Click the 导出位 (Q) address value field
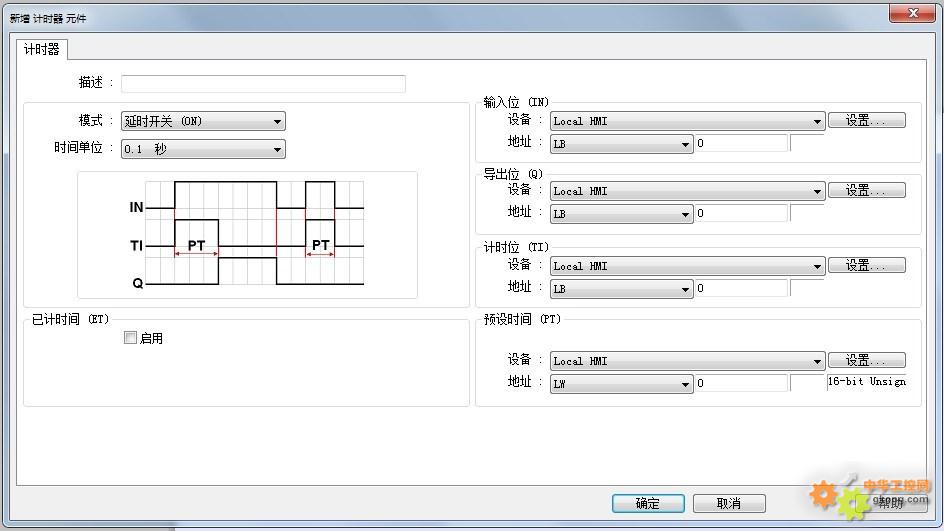The height and width of the screenshot is (531, 944). point(742,214)
